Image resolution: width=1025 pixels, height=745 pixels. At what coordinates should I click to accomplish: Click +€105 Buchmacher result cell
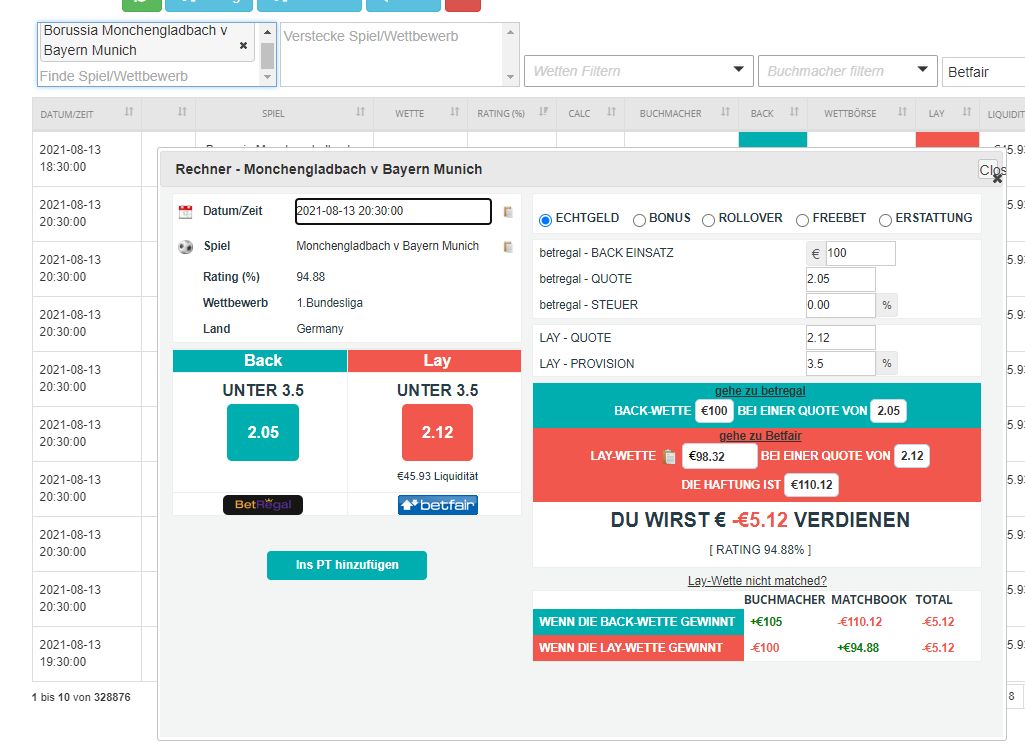pos(766,622)
